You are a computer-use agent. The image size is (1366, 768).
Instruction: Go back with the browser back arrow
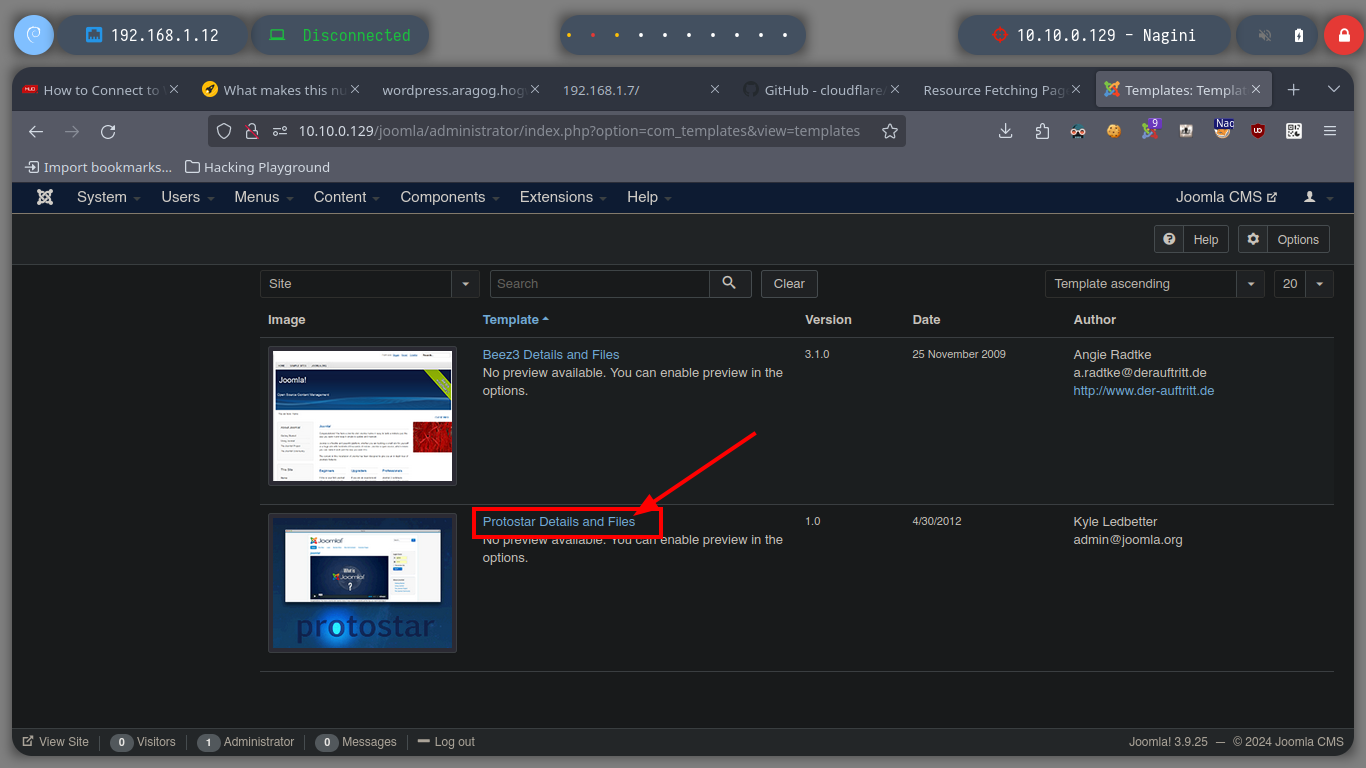click(x=36, y=131)
